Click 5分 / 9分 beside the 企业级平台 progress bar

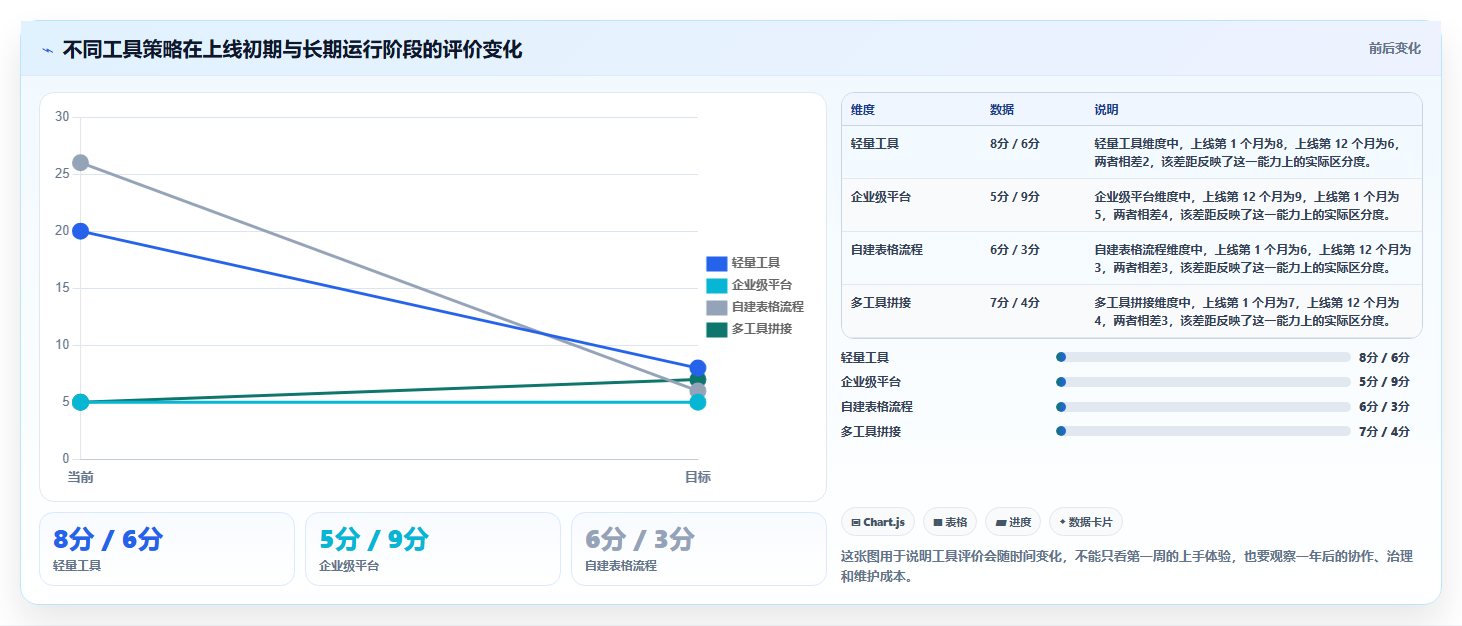tap(1385, 382)
